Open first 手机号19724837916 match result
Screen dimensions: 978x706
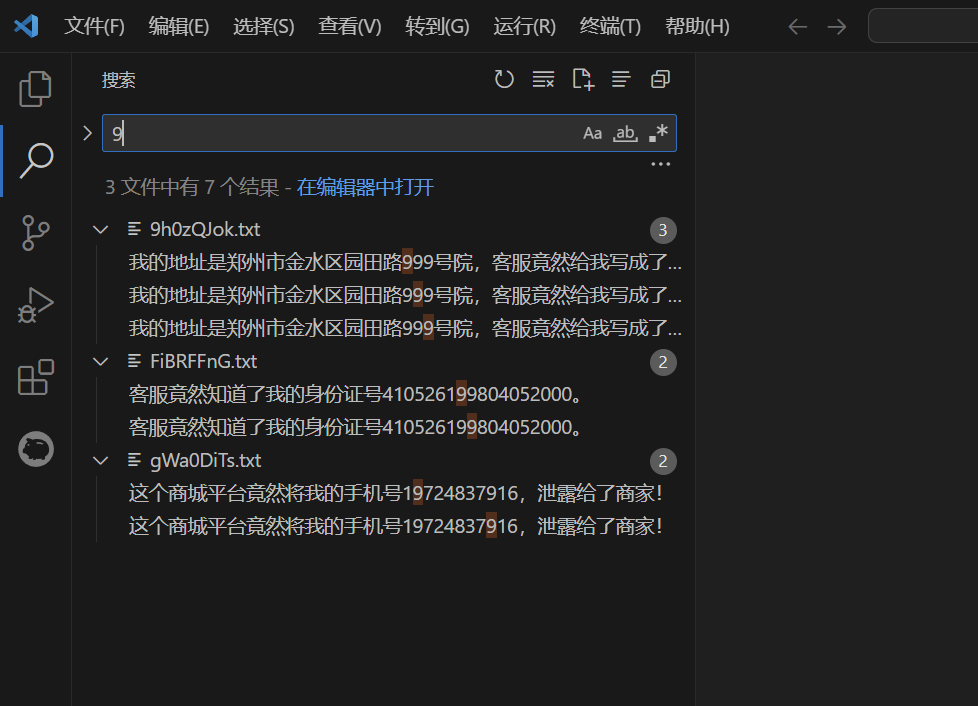pyautogui.click(x=395, y=494)
